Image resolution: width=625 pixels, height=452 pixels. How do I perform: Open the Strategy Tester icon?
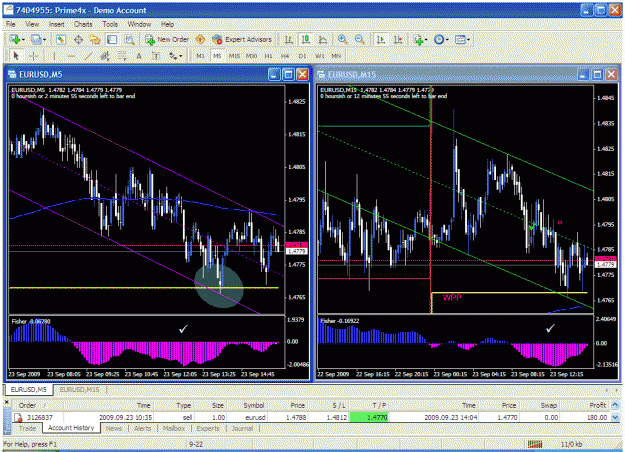tap(129, 39)
